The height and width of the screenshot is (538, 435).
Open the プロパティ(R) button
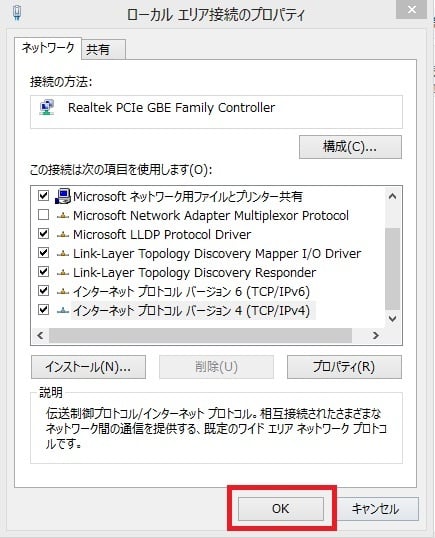tap(344, 367)
